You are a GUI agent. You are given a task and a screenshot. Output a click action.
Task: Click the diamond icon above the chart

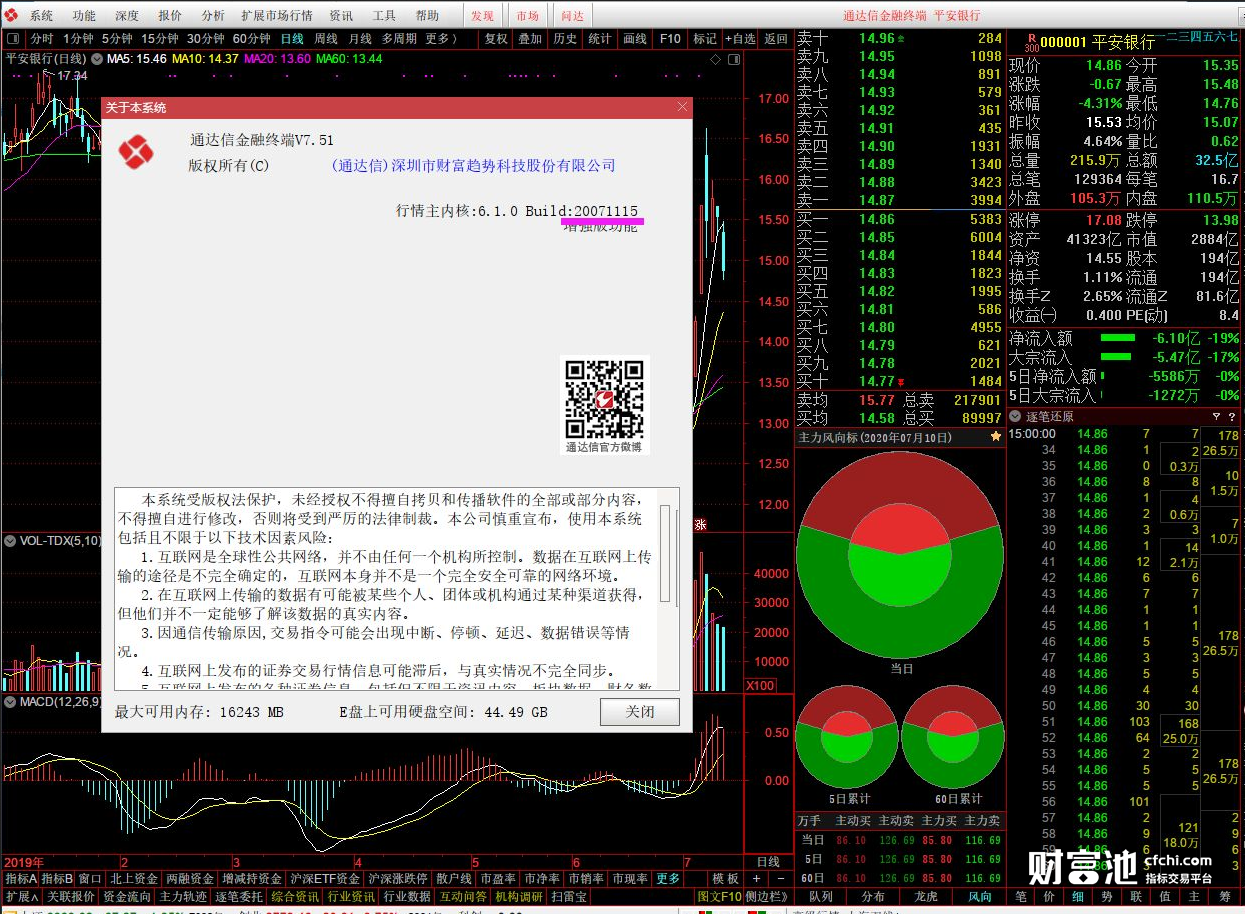pos(715,60)
